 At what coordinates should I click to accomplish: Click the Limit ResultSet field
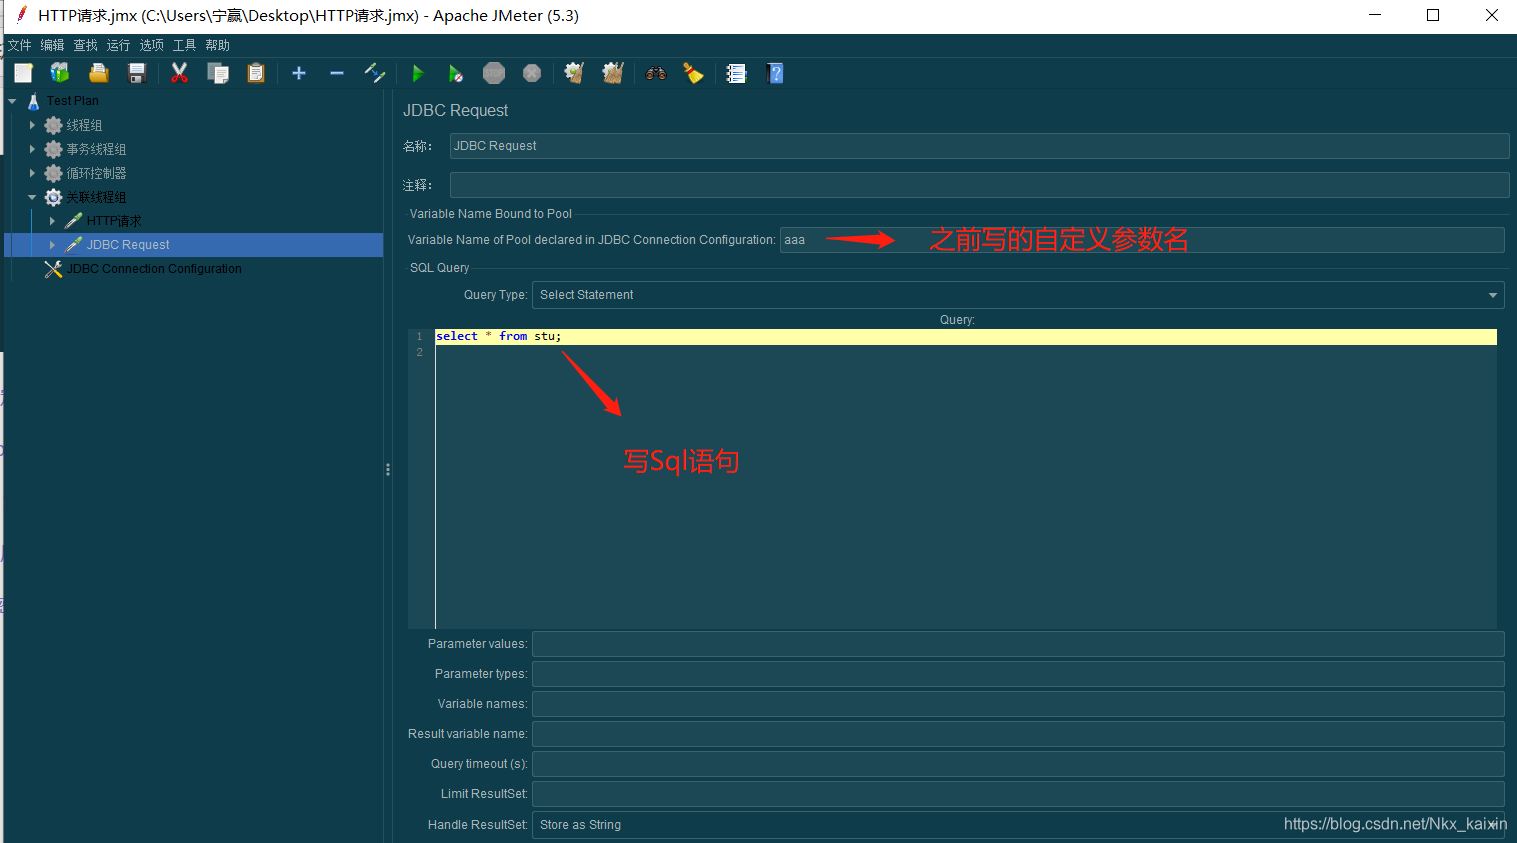tap(1018, 794)
